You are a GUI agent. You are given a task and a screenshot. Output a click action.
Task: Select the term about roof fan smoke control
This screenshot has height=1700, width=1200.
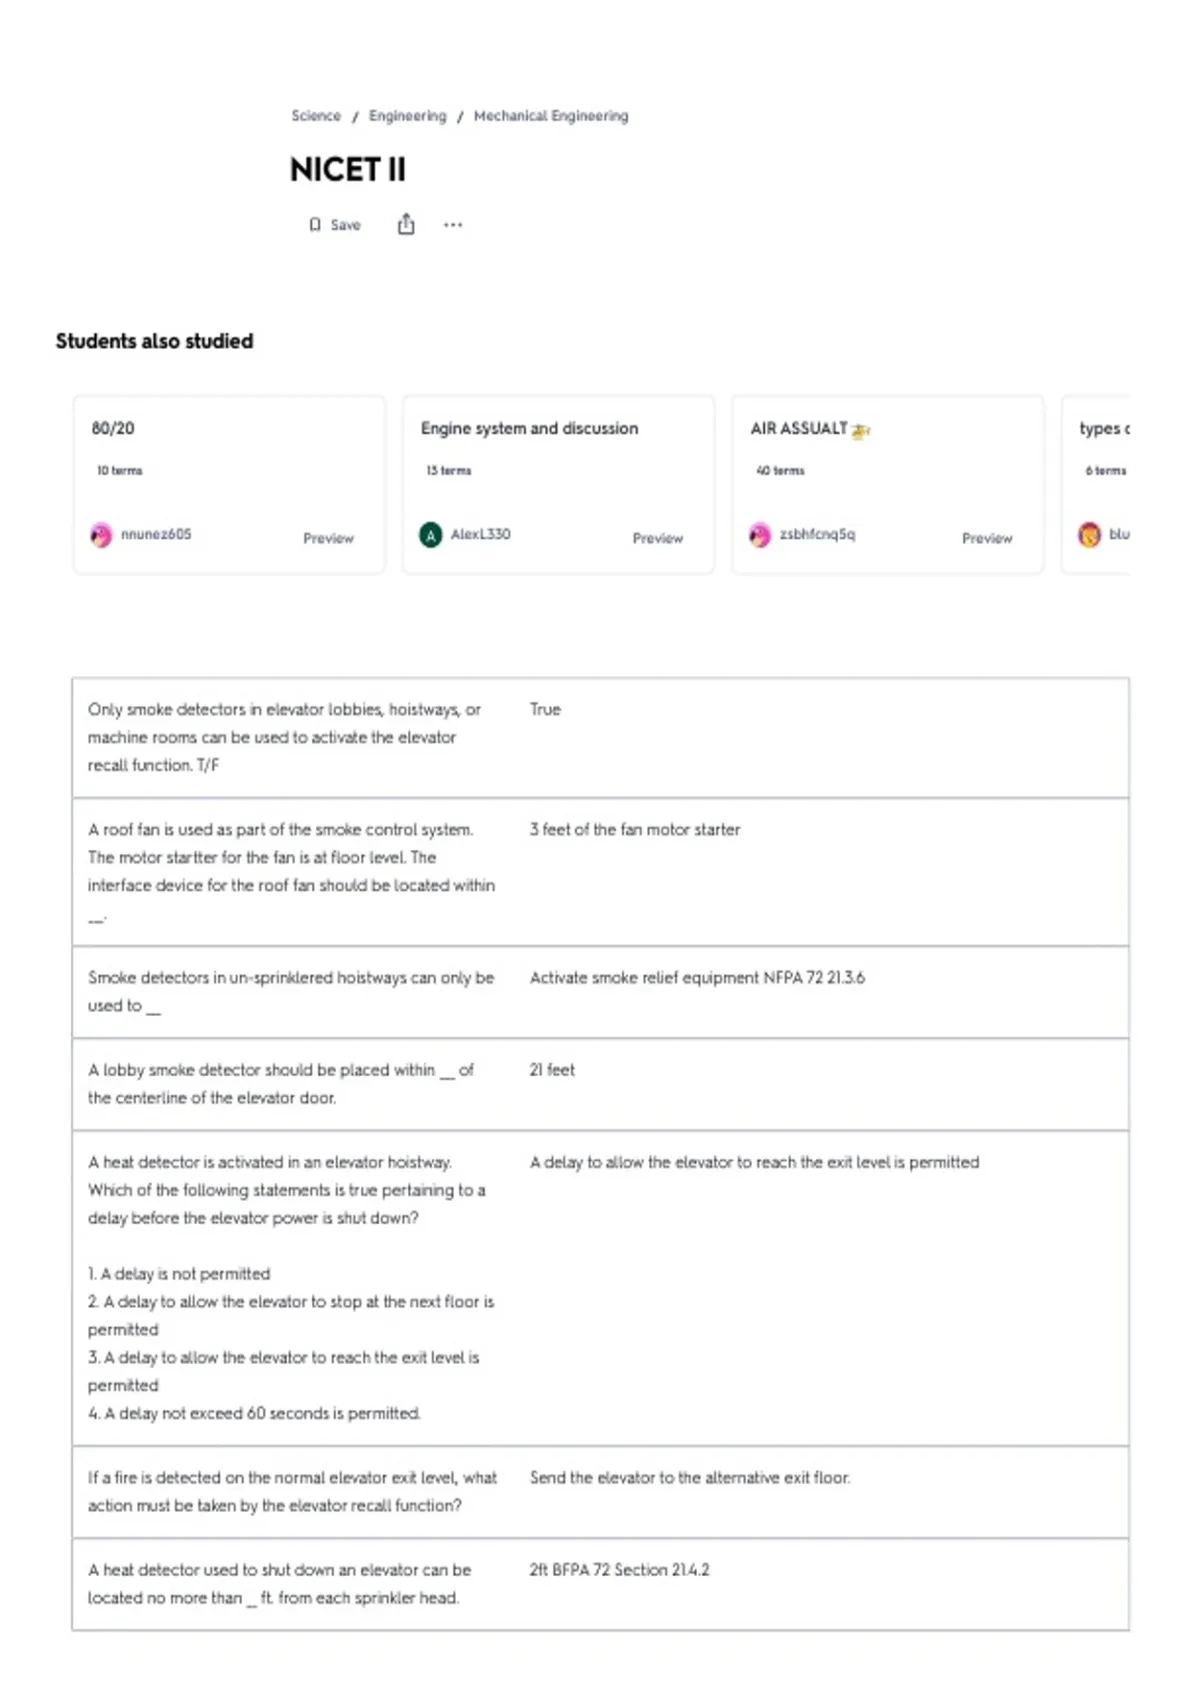(x=291, y=871)
